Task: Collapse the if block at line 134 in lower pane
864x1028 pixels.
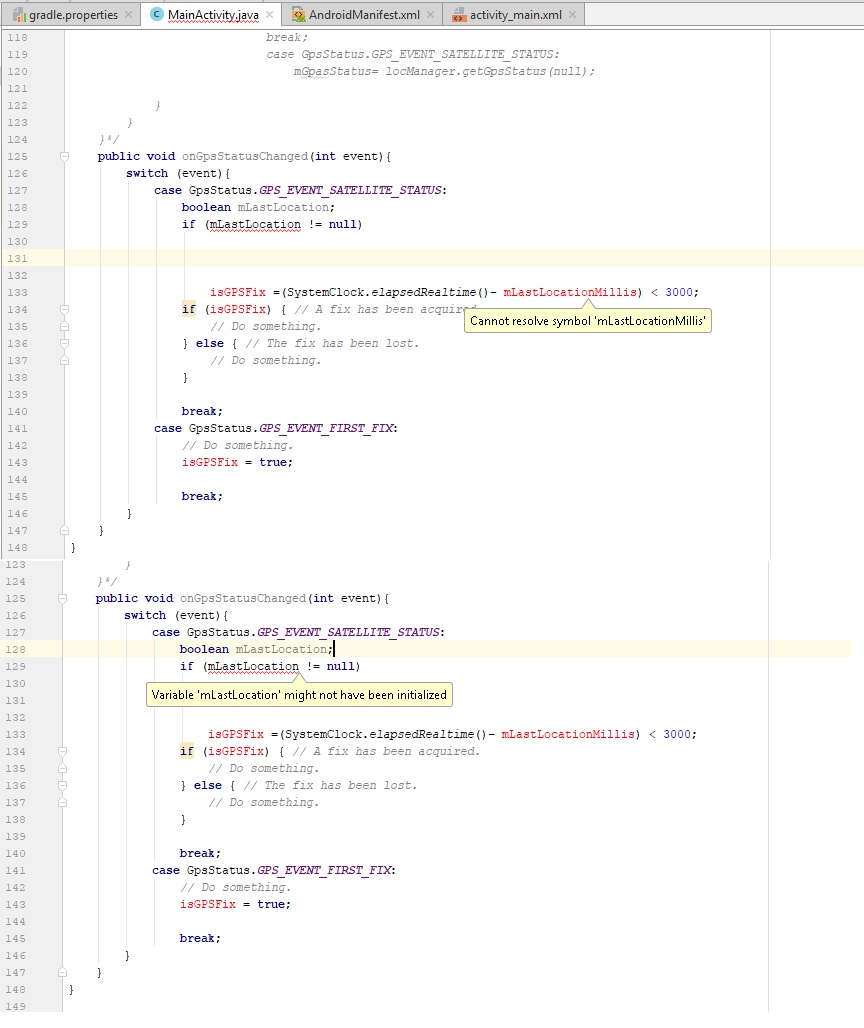Action: pyautogui.click(x=62, y=751)
